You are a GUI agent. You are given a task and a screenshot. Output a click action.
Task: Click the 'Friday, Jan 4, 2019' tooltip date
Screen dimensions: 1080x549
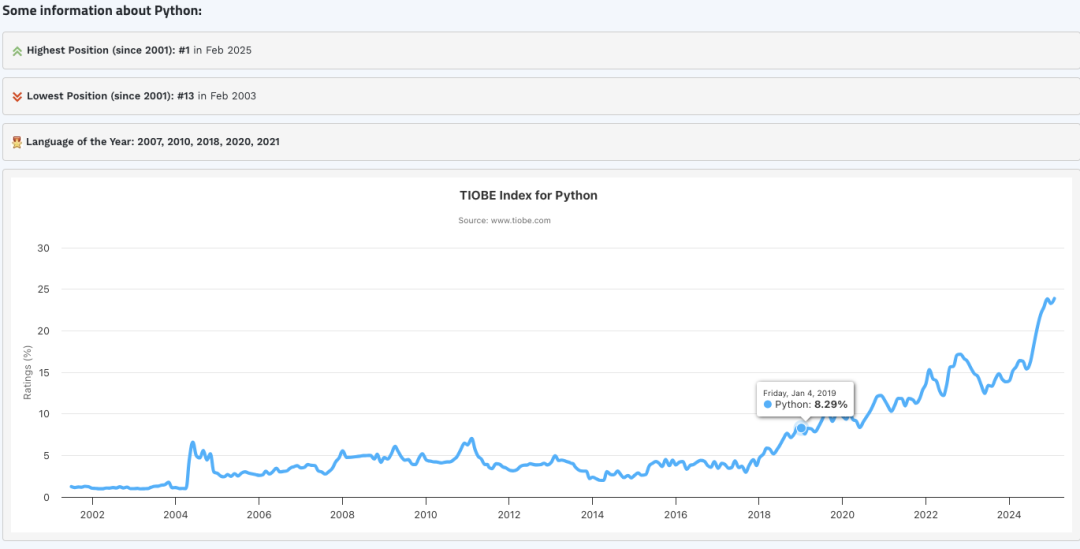(800, 393)
